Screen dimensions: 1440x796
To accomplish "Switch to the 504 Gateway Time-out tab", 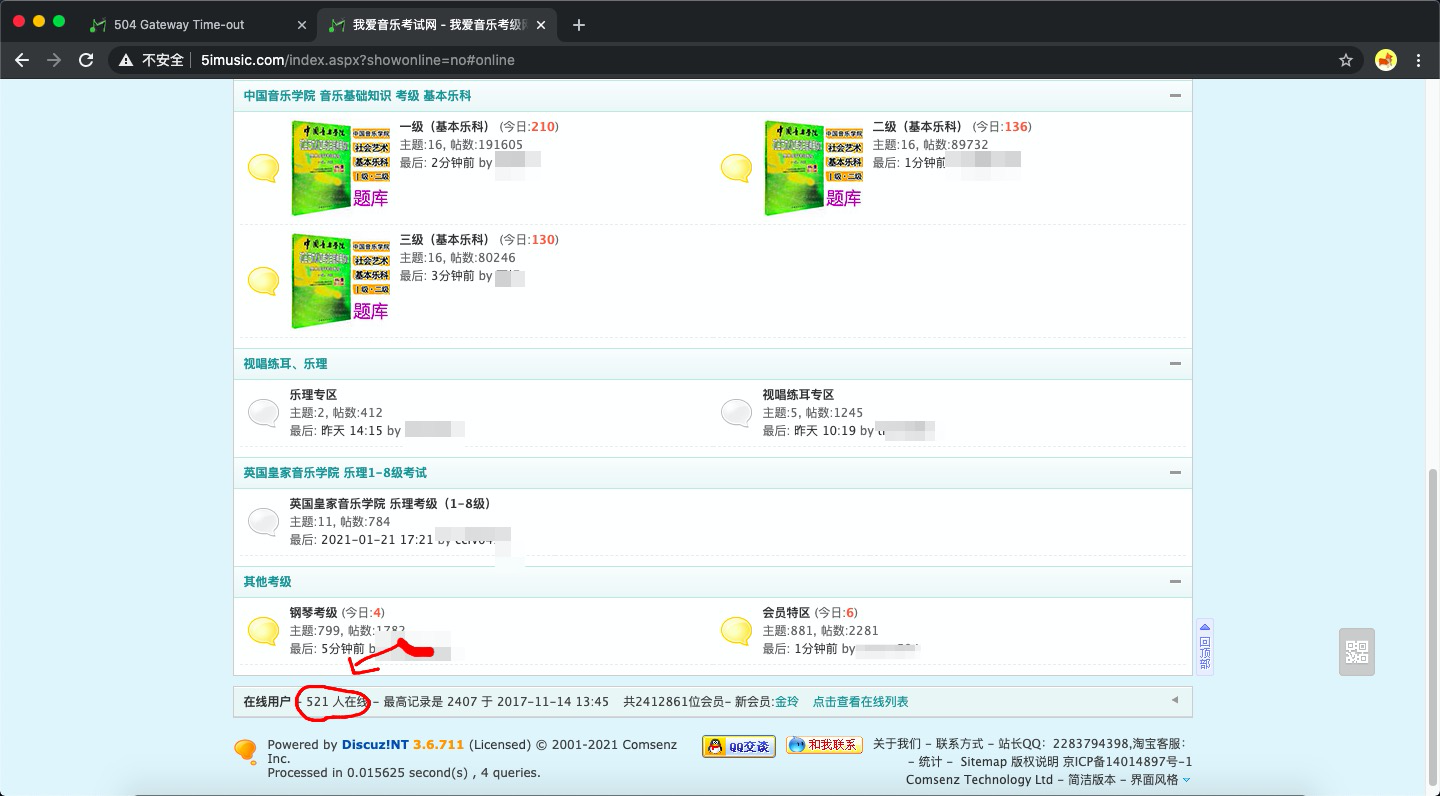I will [179, 25].
